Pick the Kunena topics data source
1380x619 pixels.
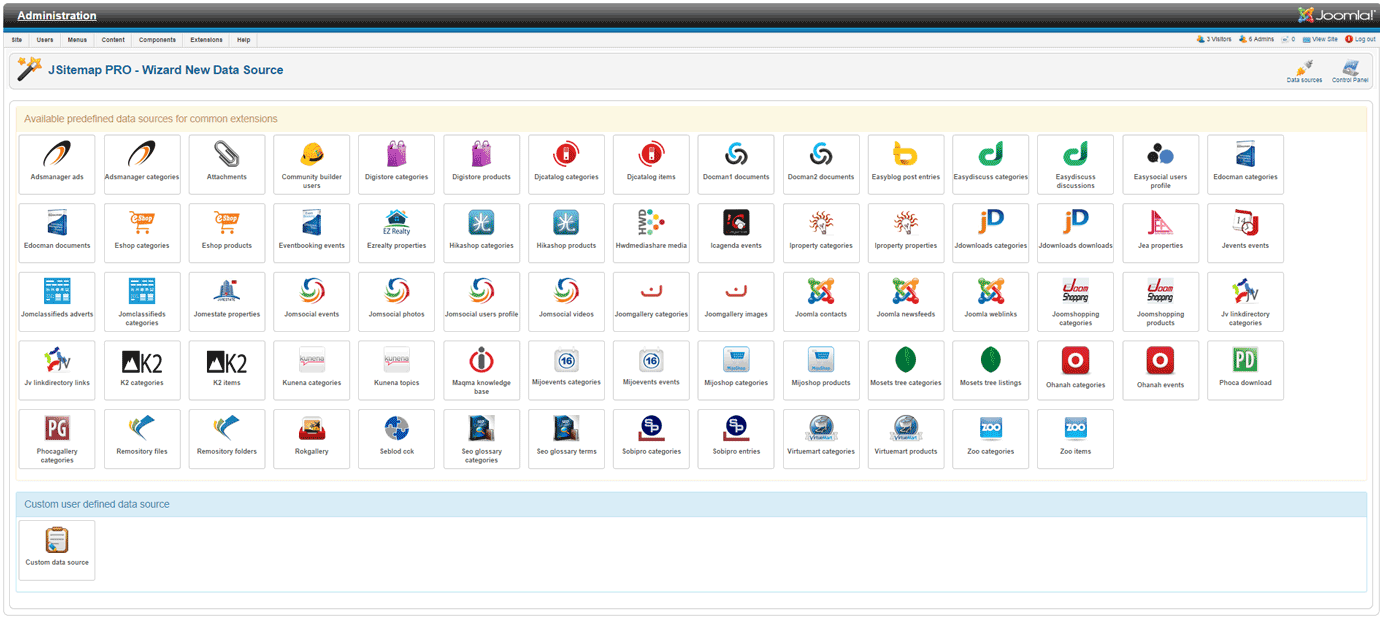(x=396, y=370)
